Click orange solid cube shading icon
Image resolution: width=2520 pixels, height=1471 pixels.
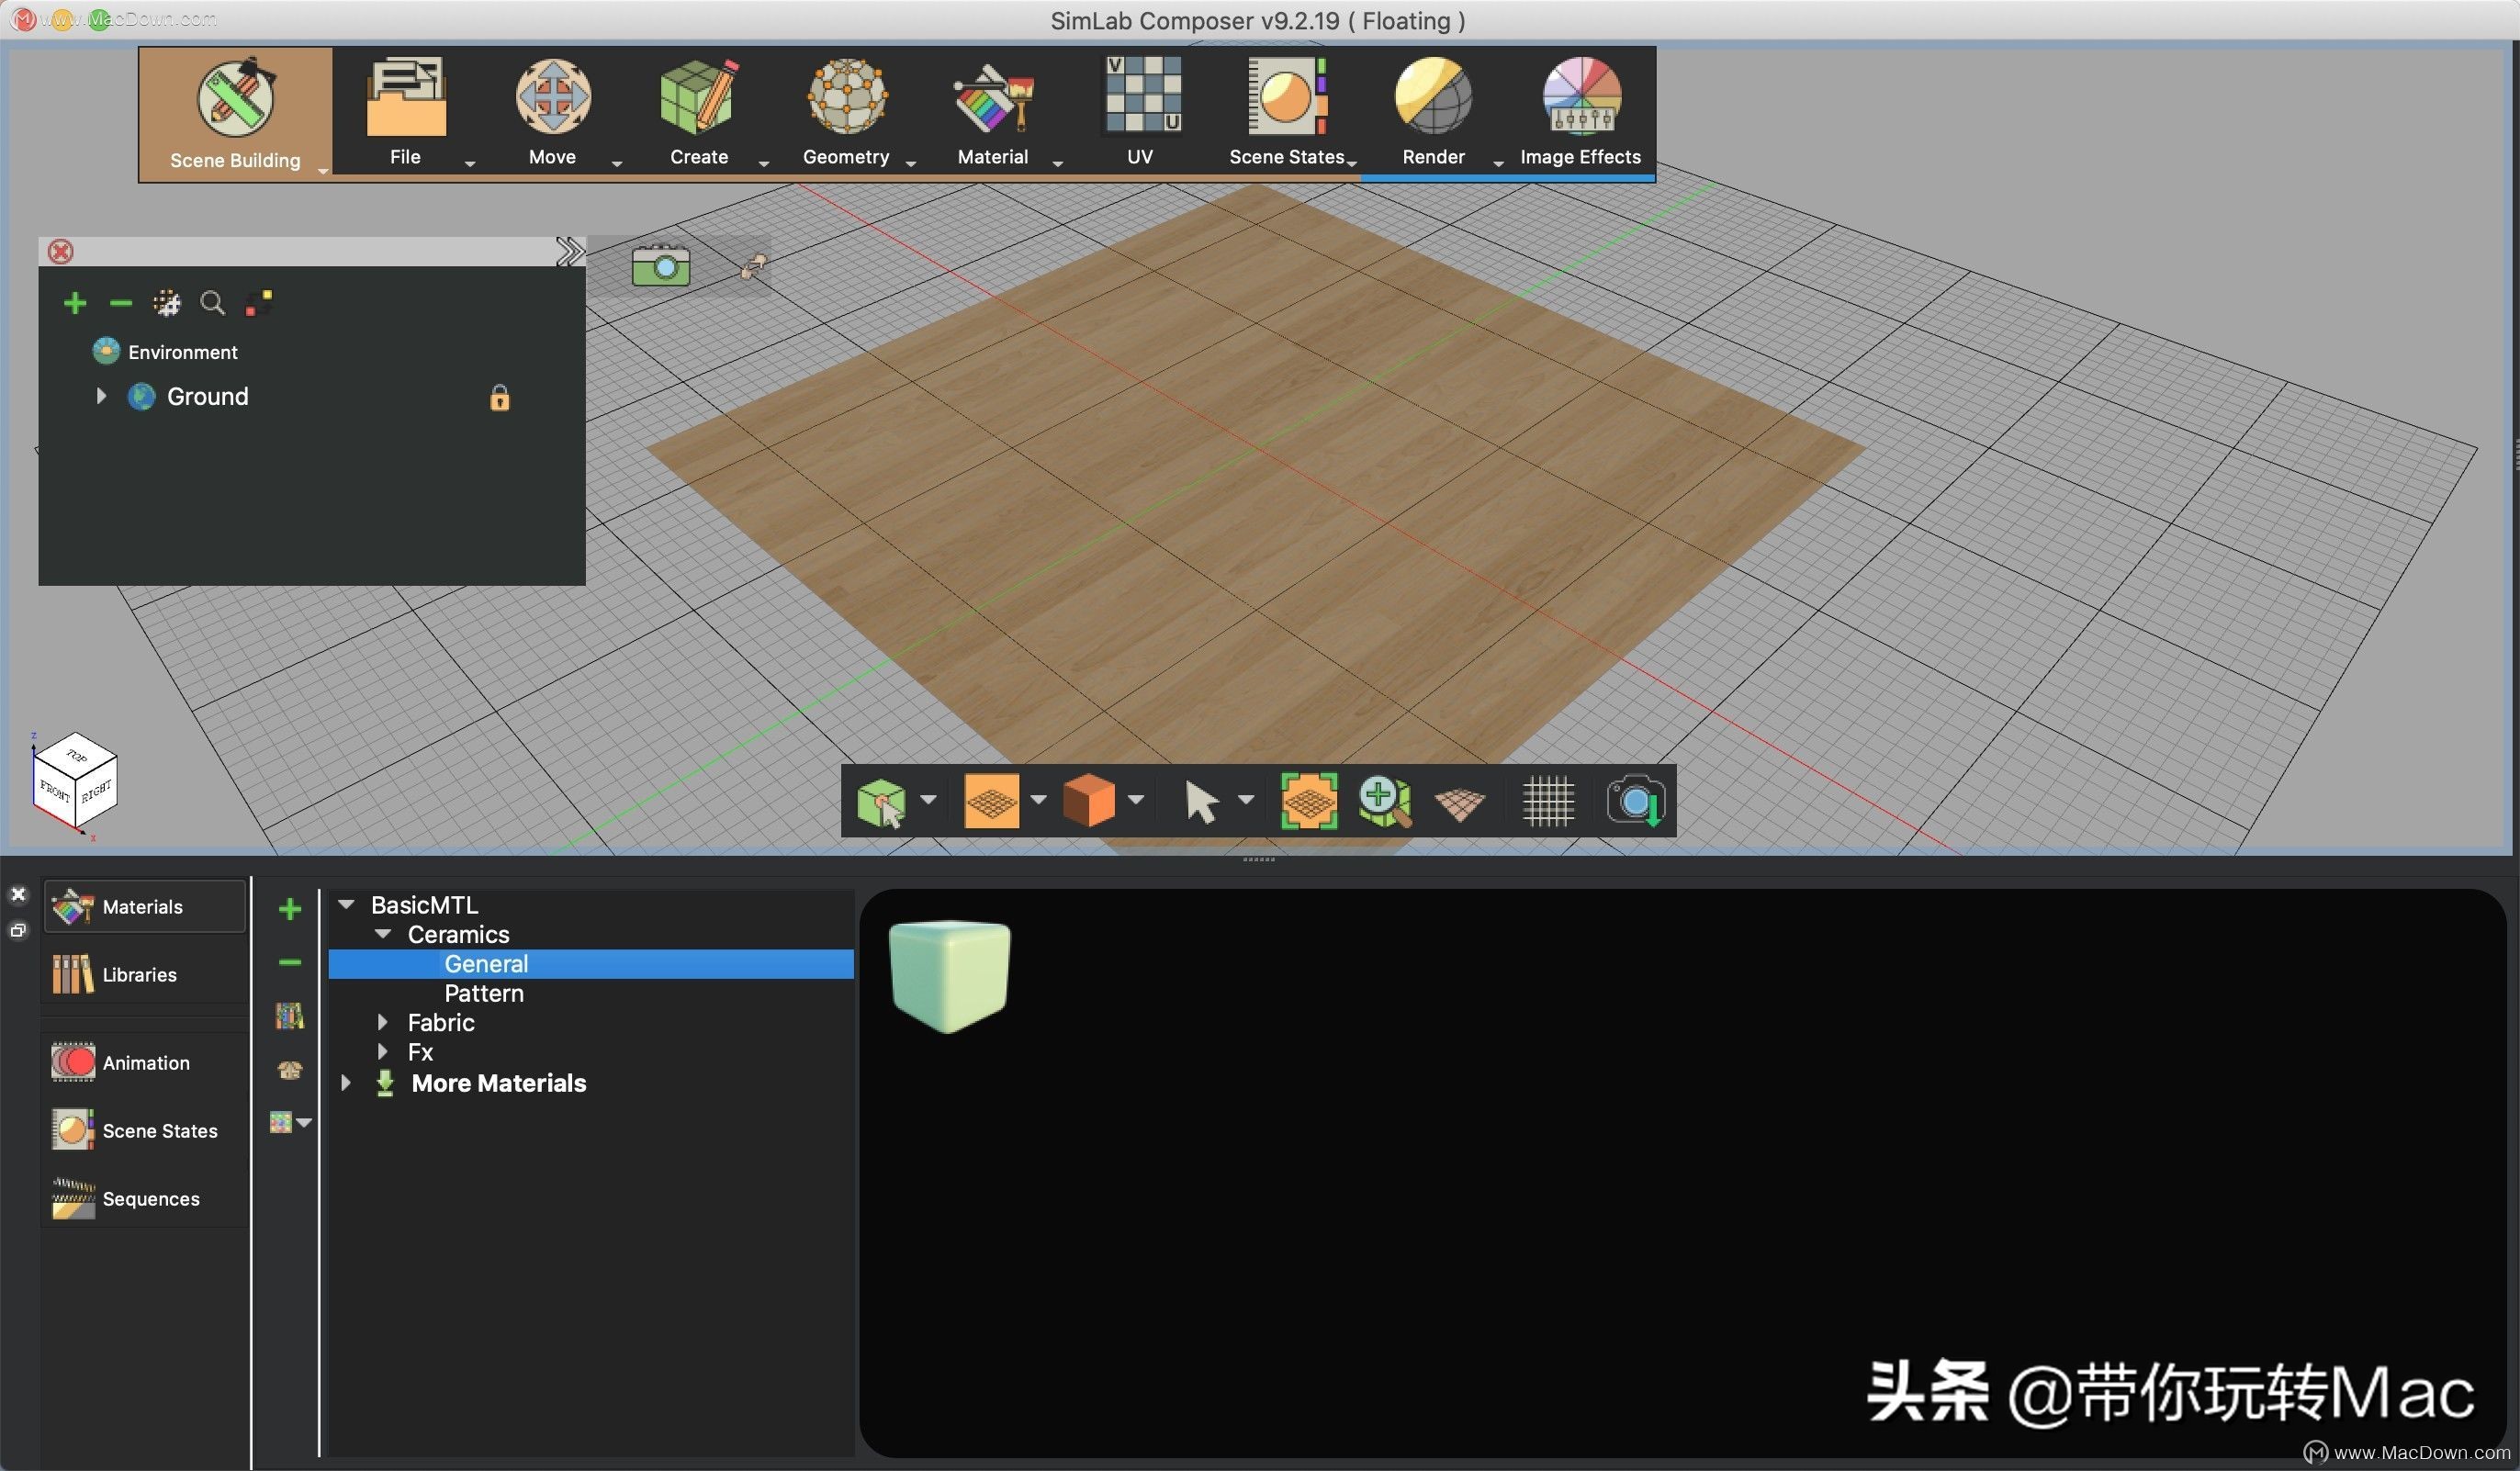pos(1089,800)
